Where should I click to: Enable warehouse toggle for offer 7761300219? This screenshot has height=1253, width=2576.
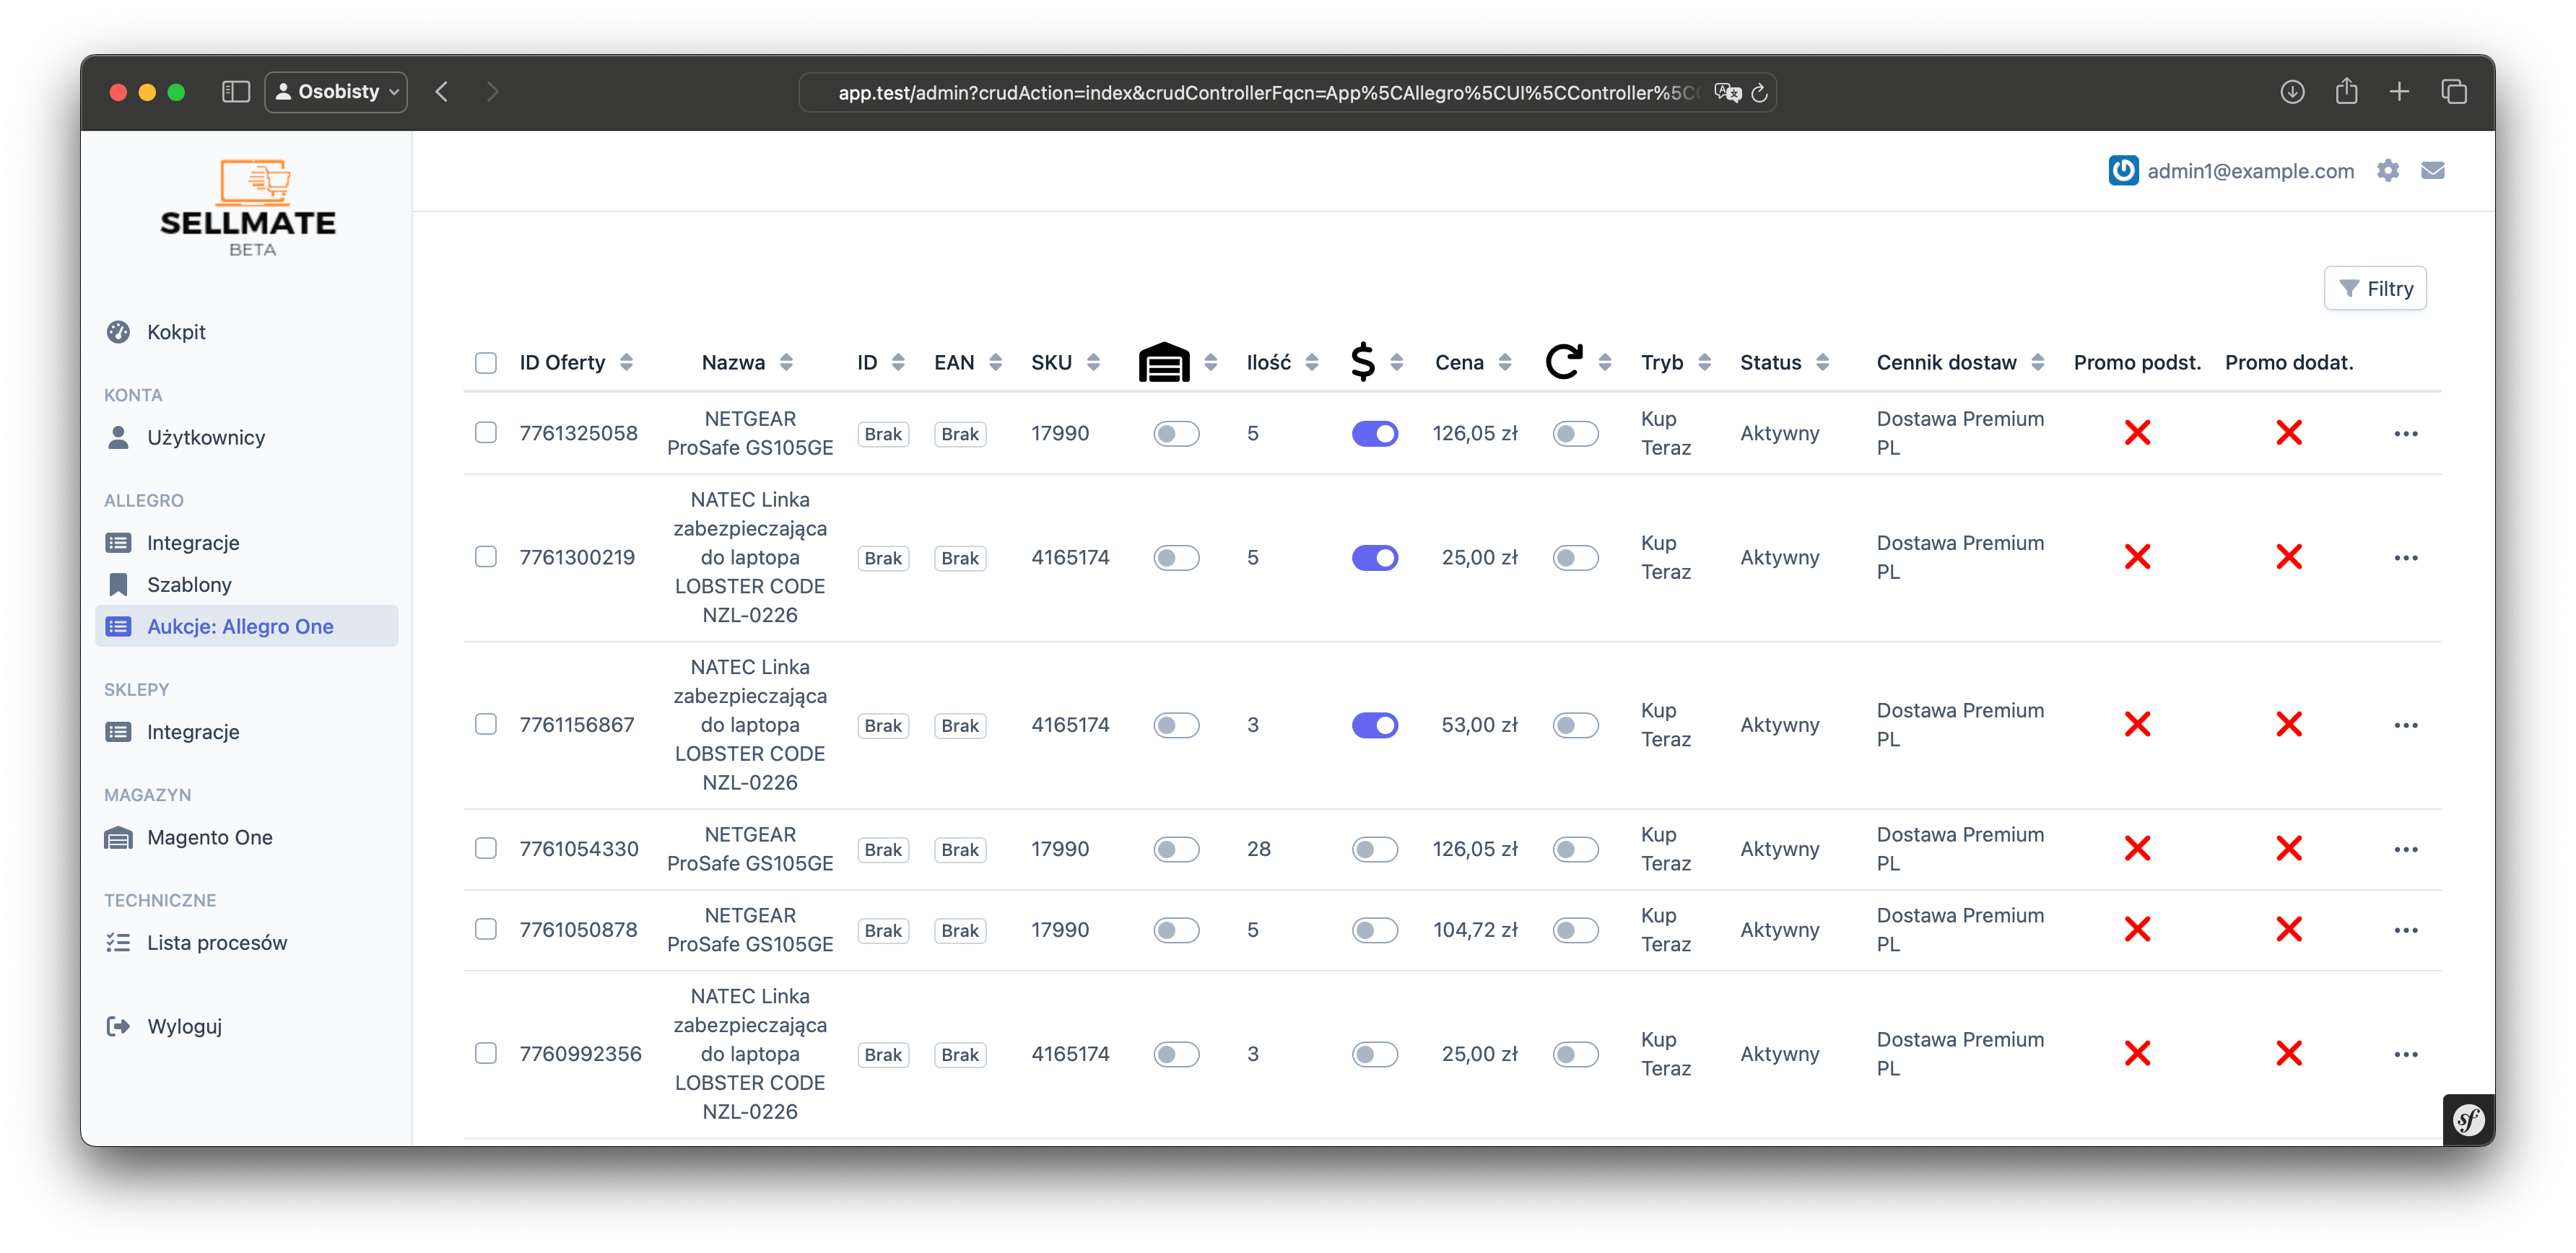tap(1176, 558)
